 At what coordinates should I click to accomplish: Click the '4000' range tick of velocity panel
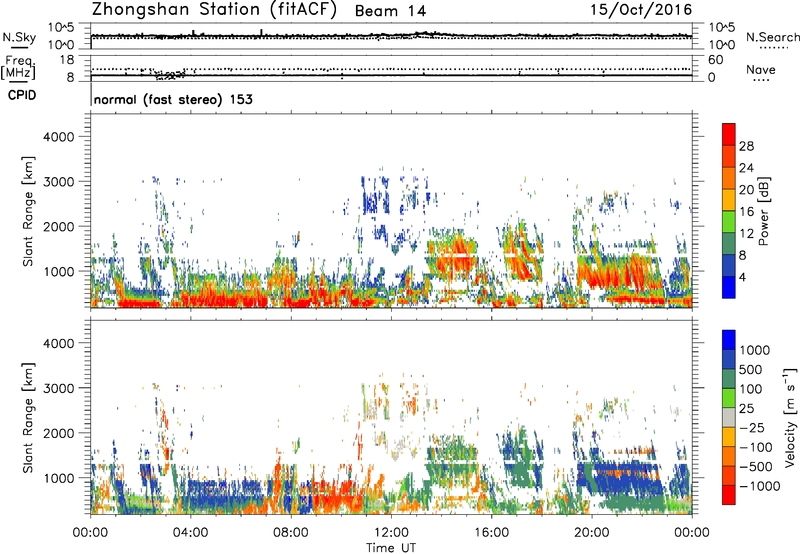[58, 343]
